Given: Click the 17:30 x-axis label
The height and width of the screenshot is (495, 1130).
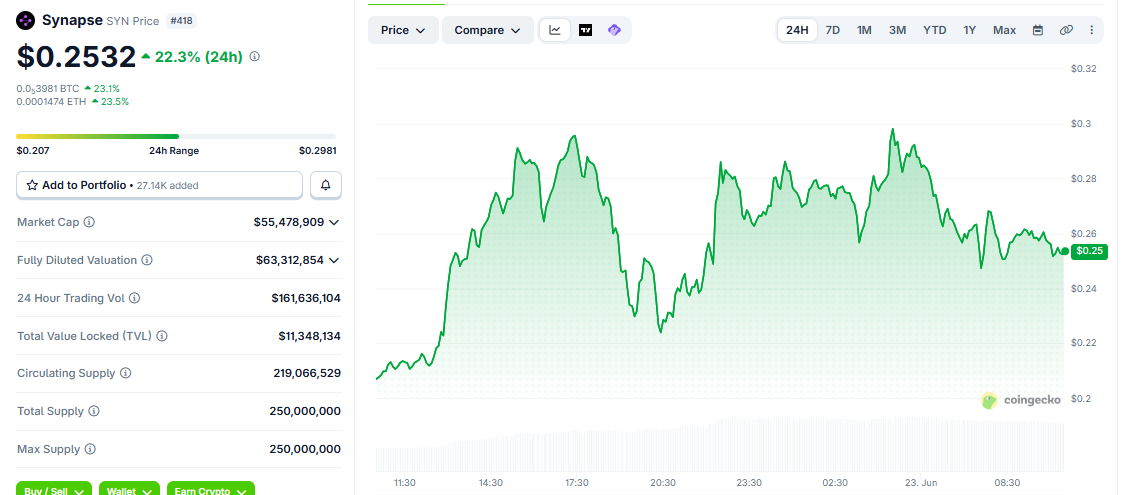Looking at the screenshot, I should tap(577, 483).
